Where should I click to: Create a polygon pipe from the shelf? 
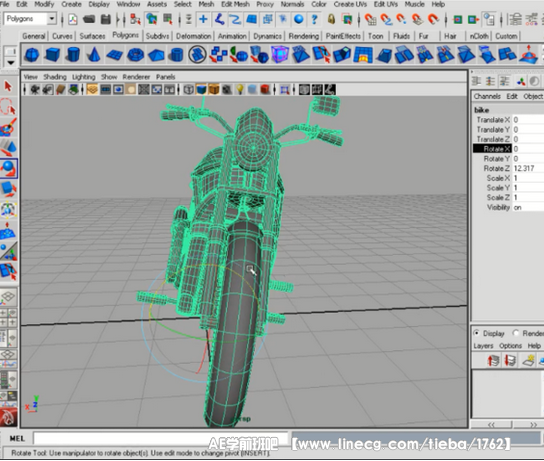click(177, 55)
